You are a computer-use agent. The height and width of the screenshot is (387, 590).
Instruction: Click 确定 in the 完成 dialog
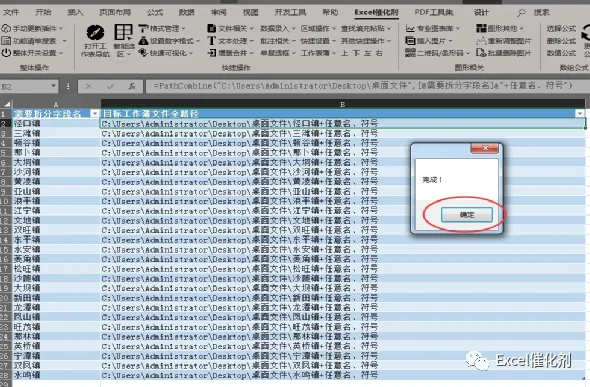pyautogui.click(x=467, y=215)
